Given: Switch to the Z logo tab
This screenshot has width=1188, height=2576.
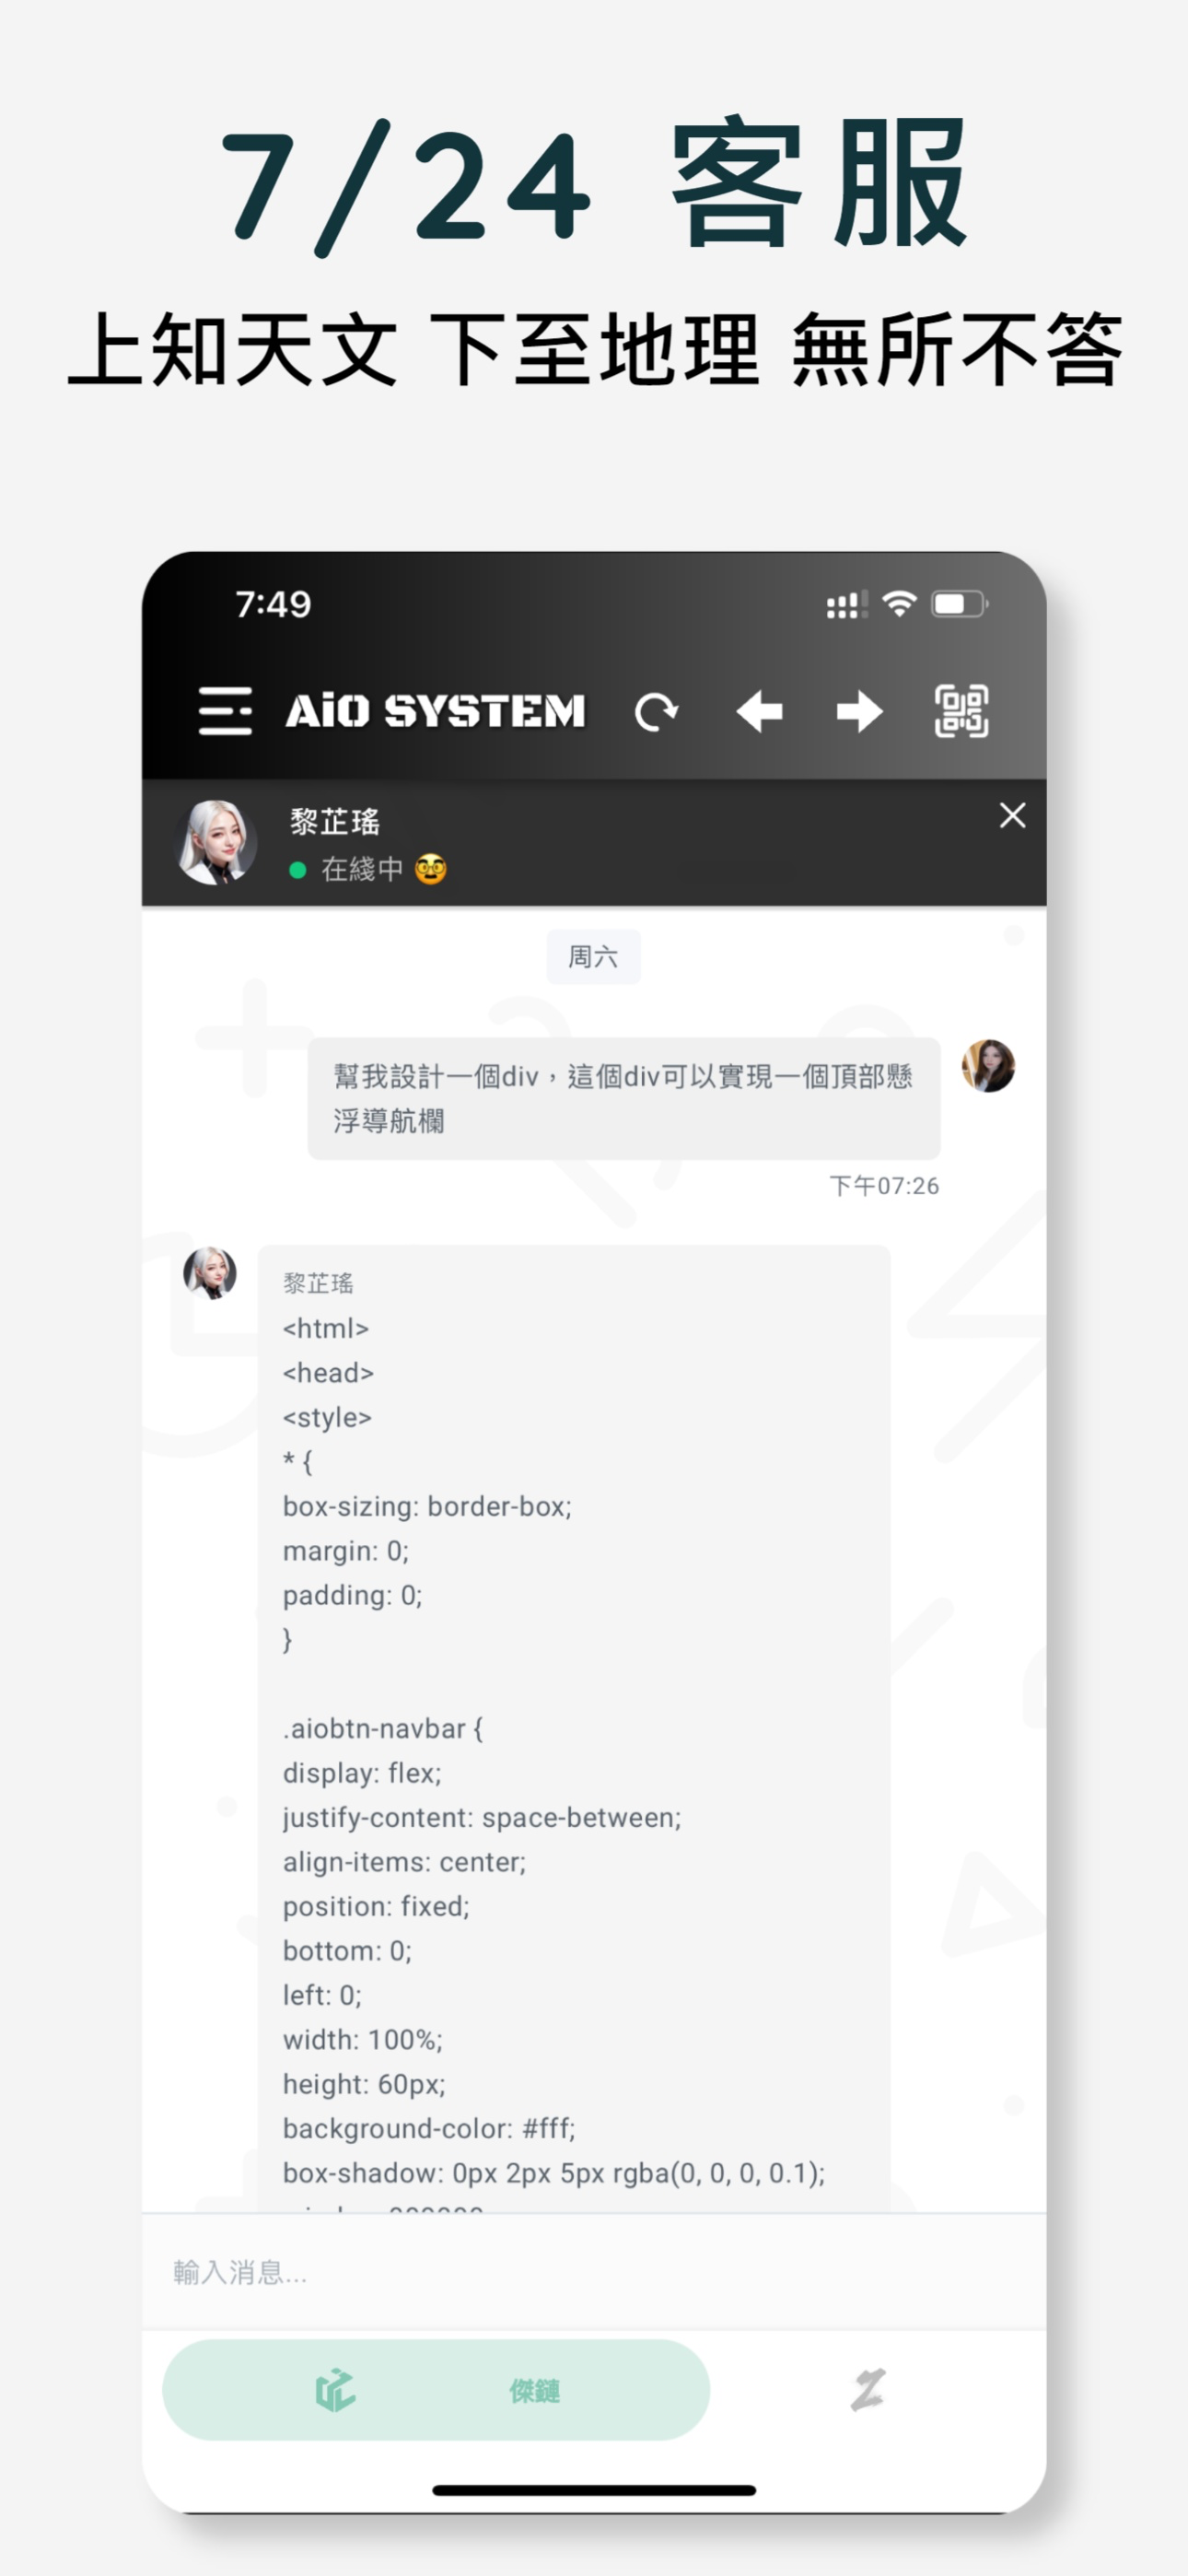Looking at the screenshot, I should pyautogui.click(x=868, y=2390).
